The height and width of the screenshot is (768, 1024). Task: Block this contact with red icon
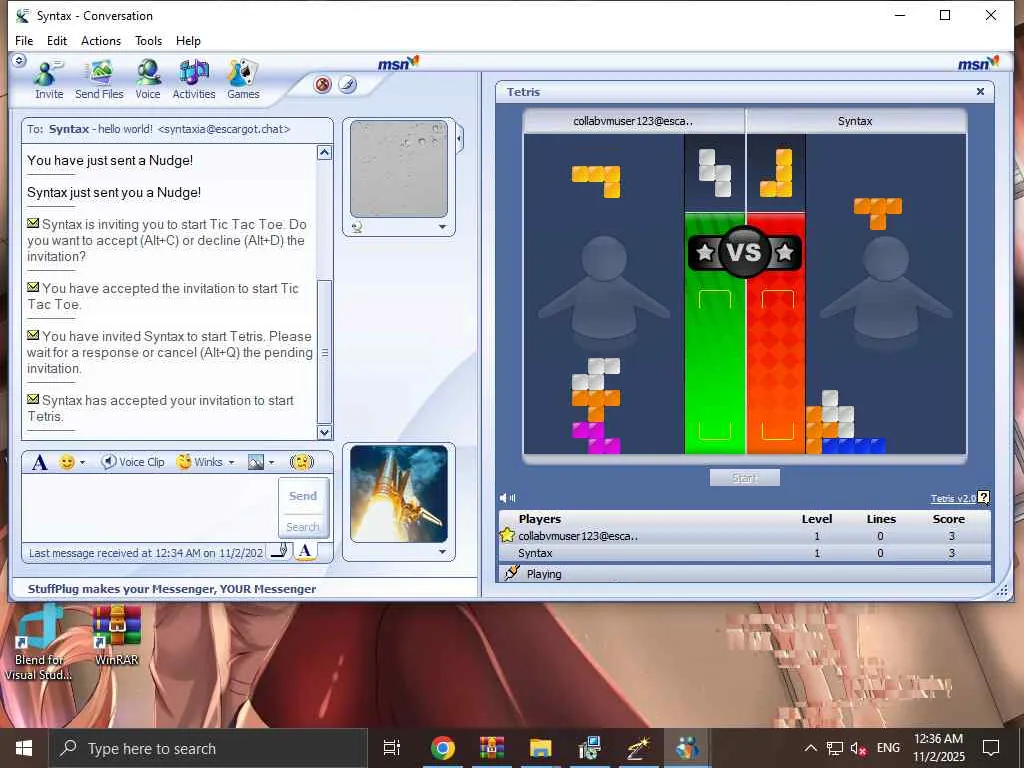tap(323, 84)
